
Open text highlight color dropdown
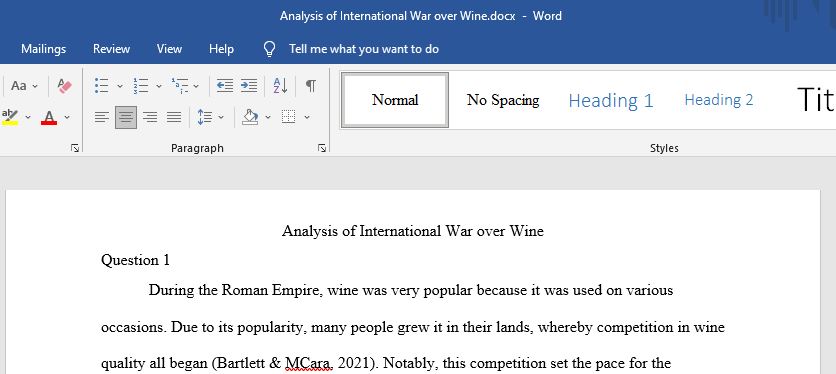coord(28,117)
